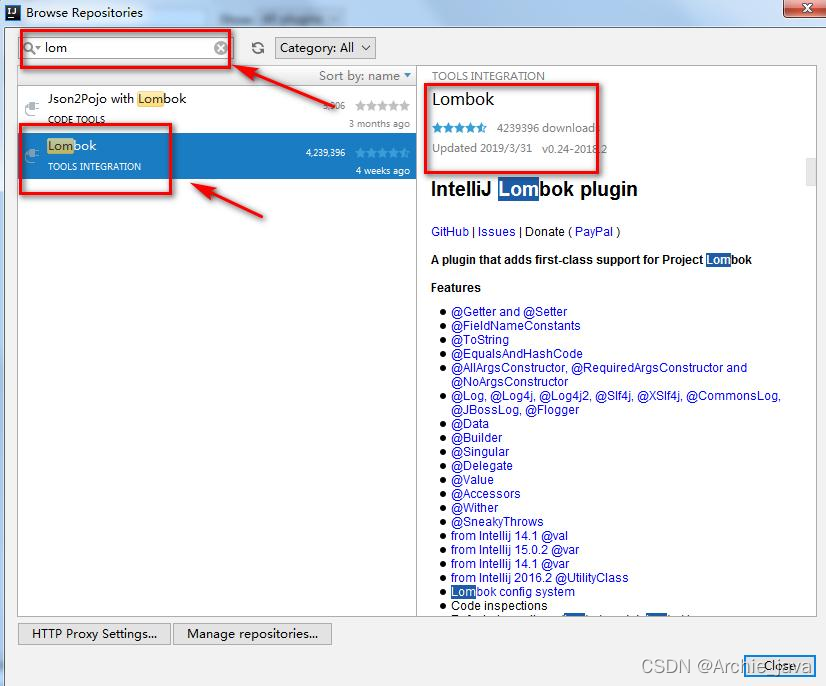Open the Category: All dropdown
This screenshot has height=686, width=826.
click(x=325, y=48)
